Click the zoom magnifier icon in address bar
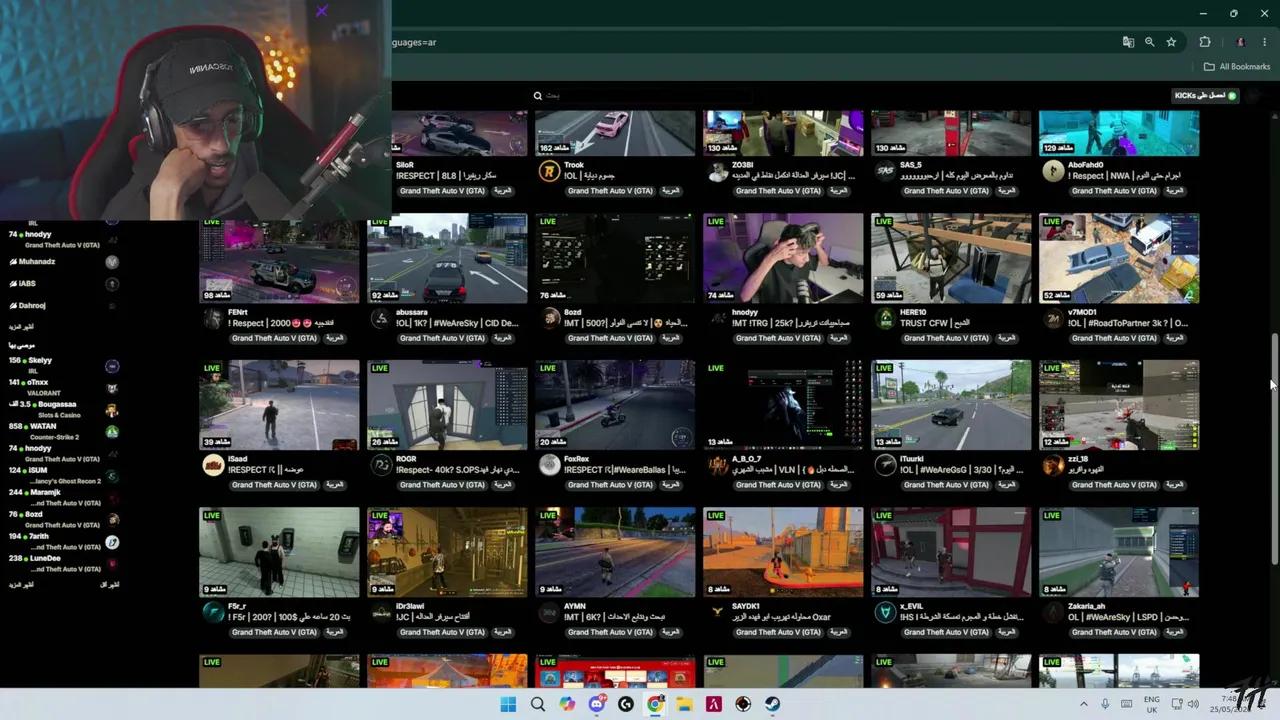Image resolution: width=1280 pixels, height=720 pixels. [x=1149, y=42]
